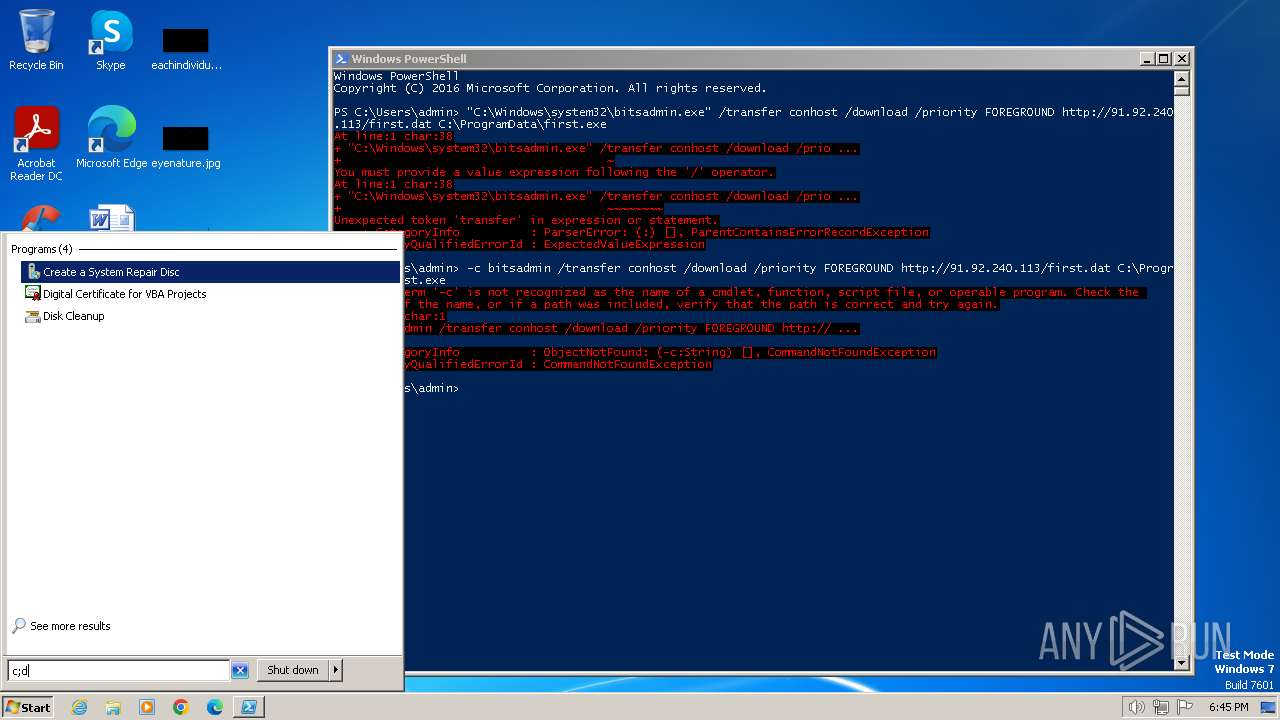The width and height of the screenshot is (1280, 720).
Task: Close the Windows PowerShell window
Action: pos(1181,59)
